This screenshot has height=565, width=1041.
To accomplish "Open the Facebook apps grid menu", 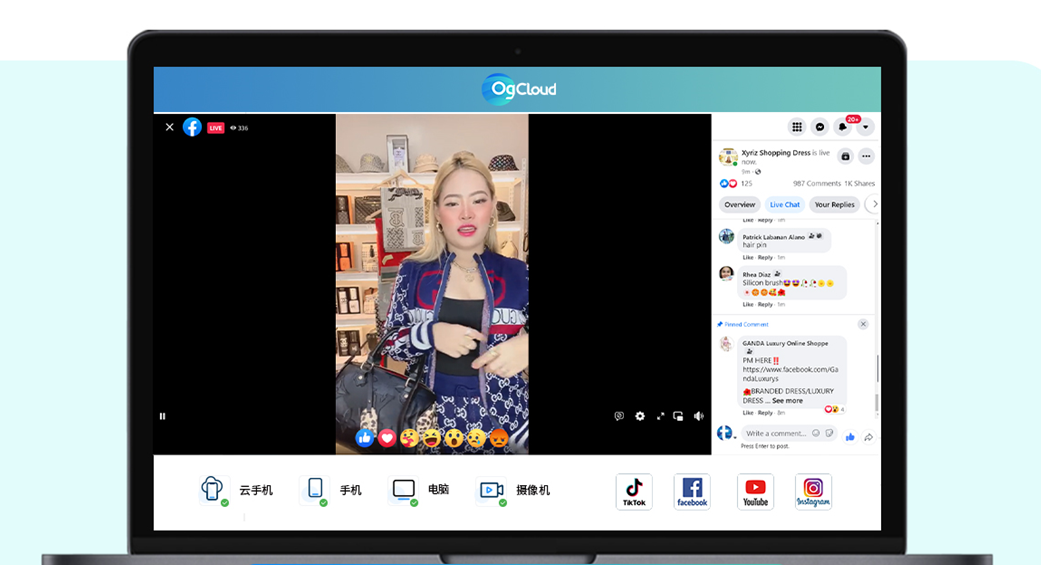I will pyautogui.click(x=797, y=127).
